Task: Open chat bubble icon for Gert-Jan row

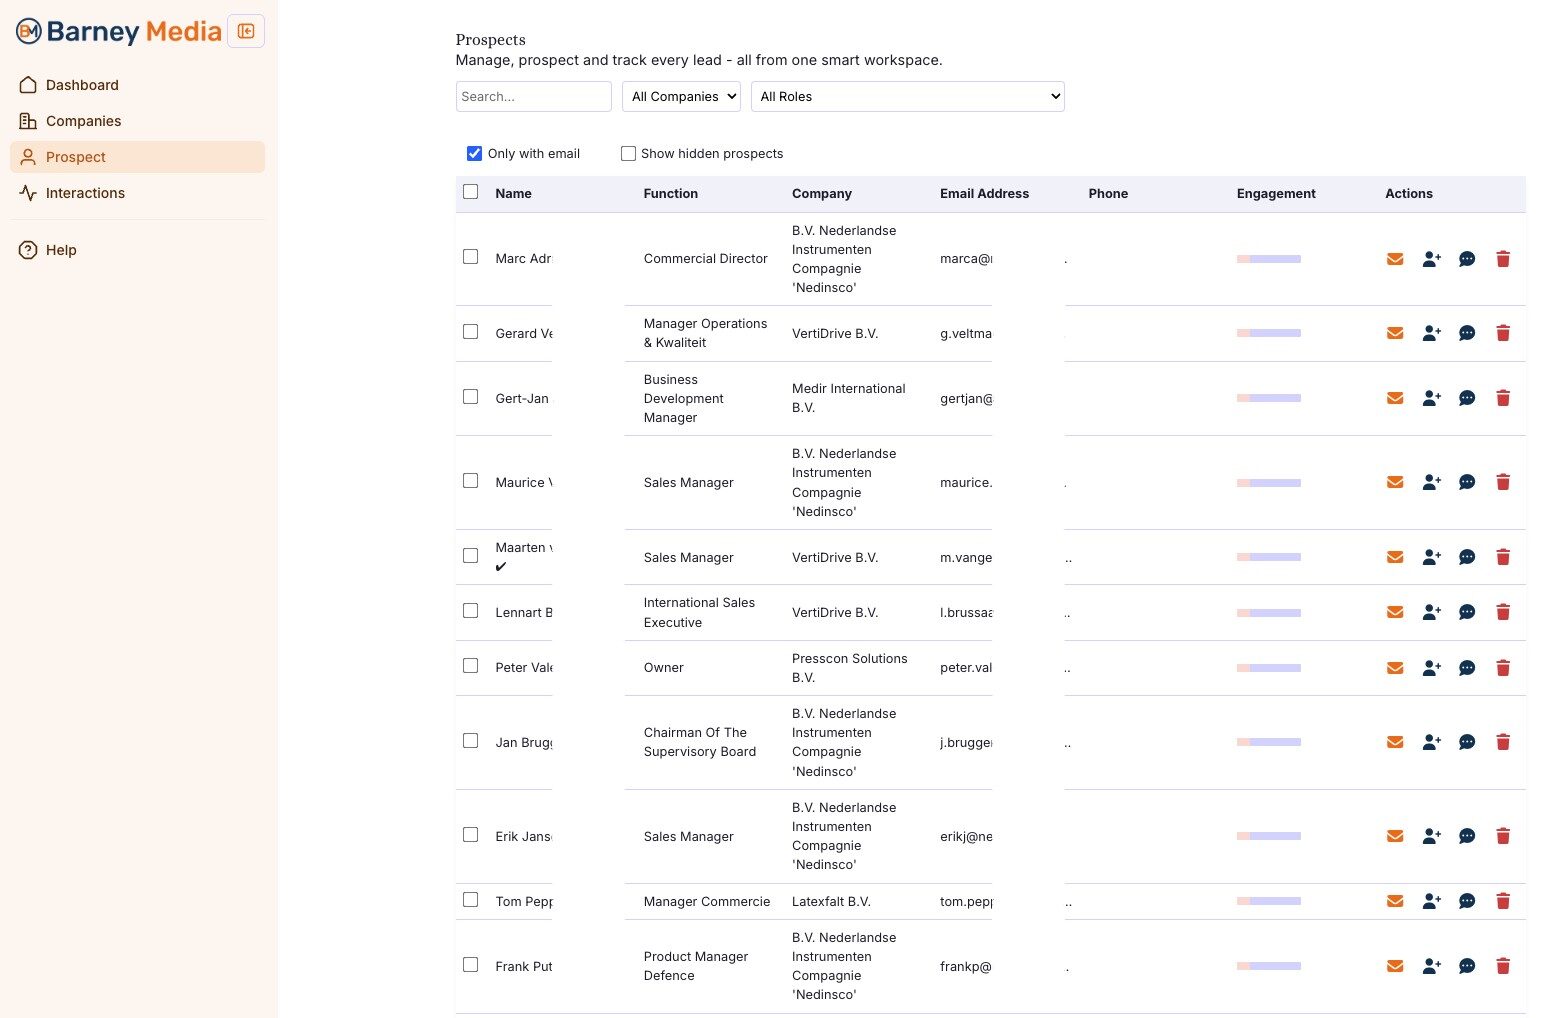Action: pyautogui.click(x=1467, y=398)
